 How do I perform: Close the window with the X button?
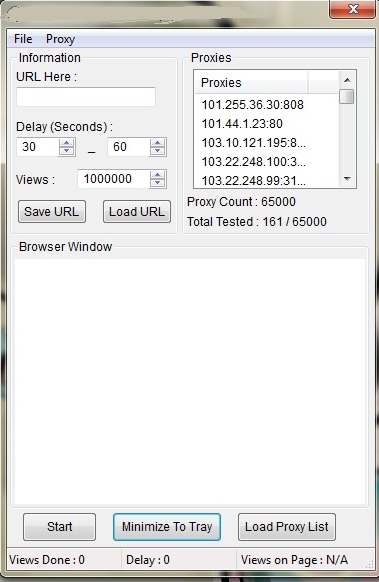coord(353,9)
